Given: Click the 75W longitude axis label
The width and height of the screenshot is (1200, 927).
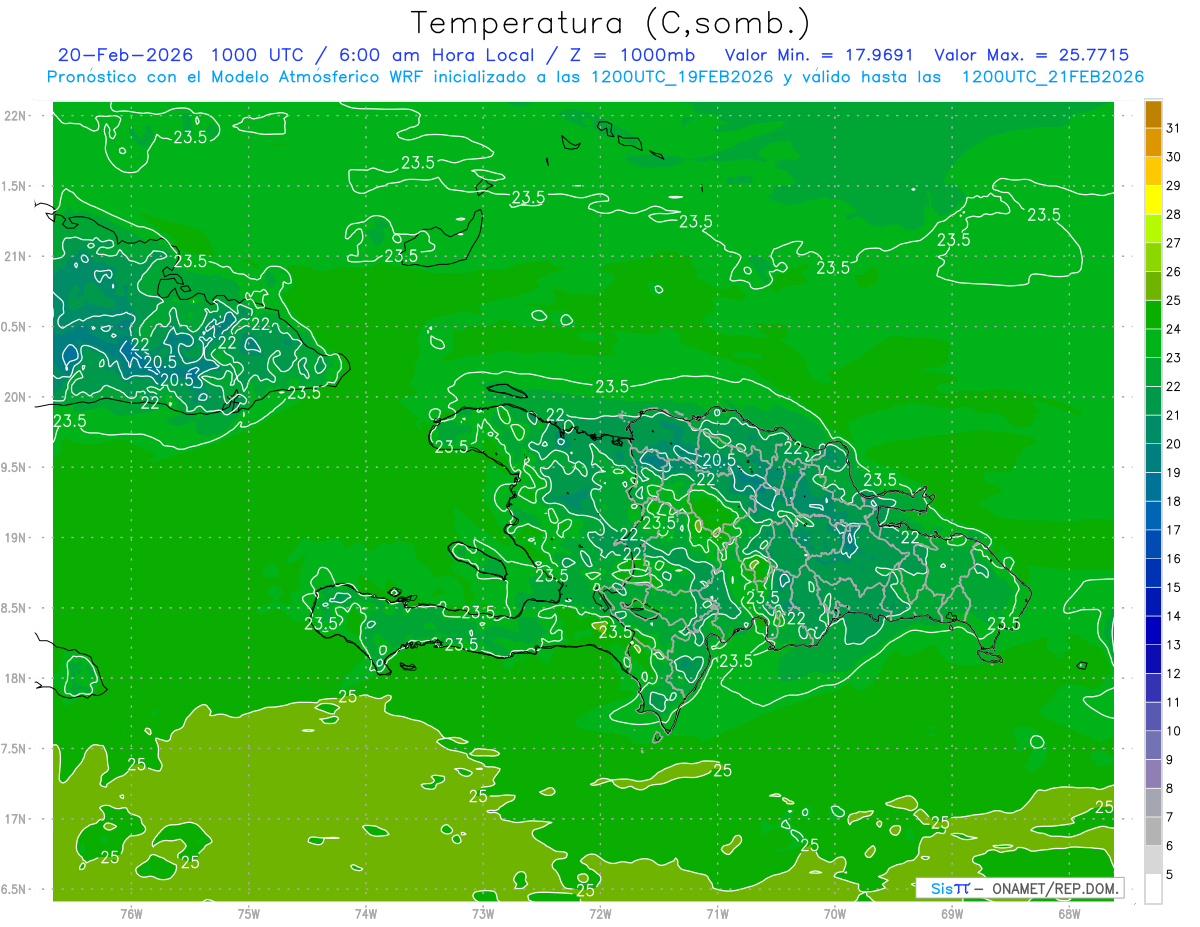Looking at the screenshot, I should (x=249, y=913).
